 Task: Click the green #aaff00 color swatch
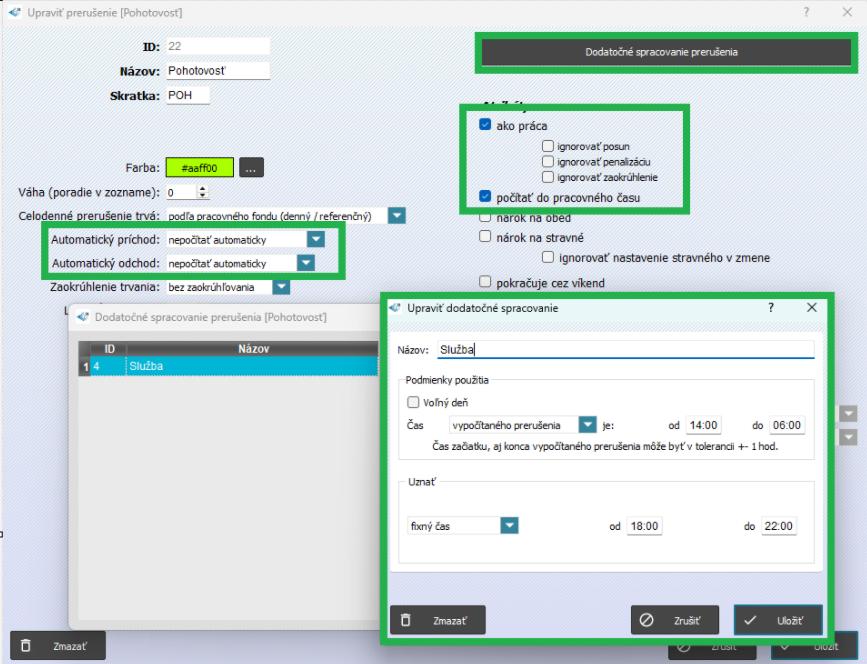pyautogui.click(x=200, y=169)
